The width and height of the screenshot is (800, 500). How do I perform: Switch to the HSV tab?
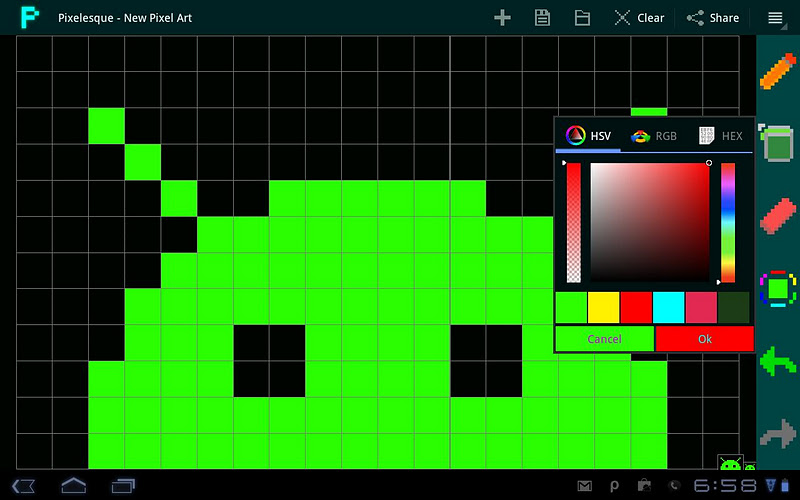click(588, 136)
